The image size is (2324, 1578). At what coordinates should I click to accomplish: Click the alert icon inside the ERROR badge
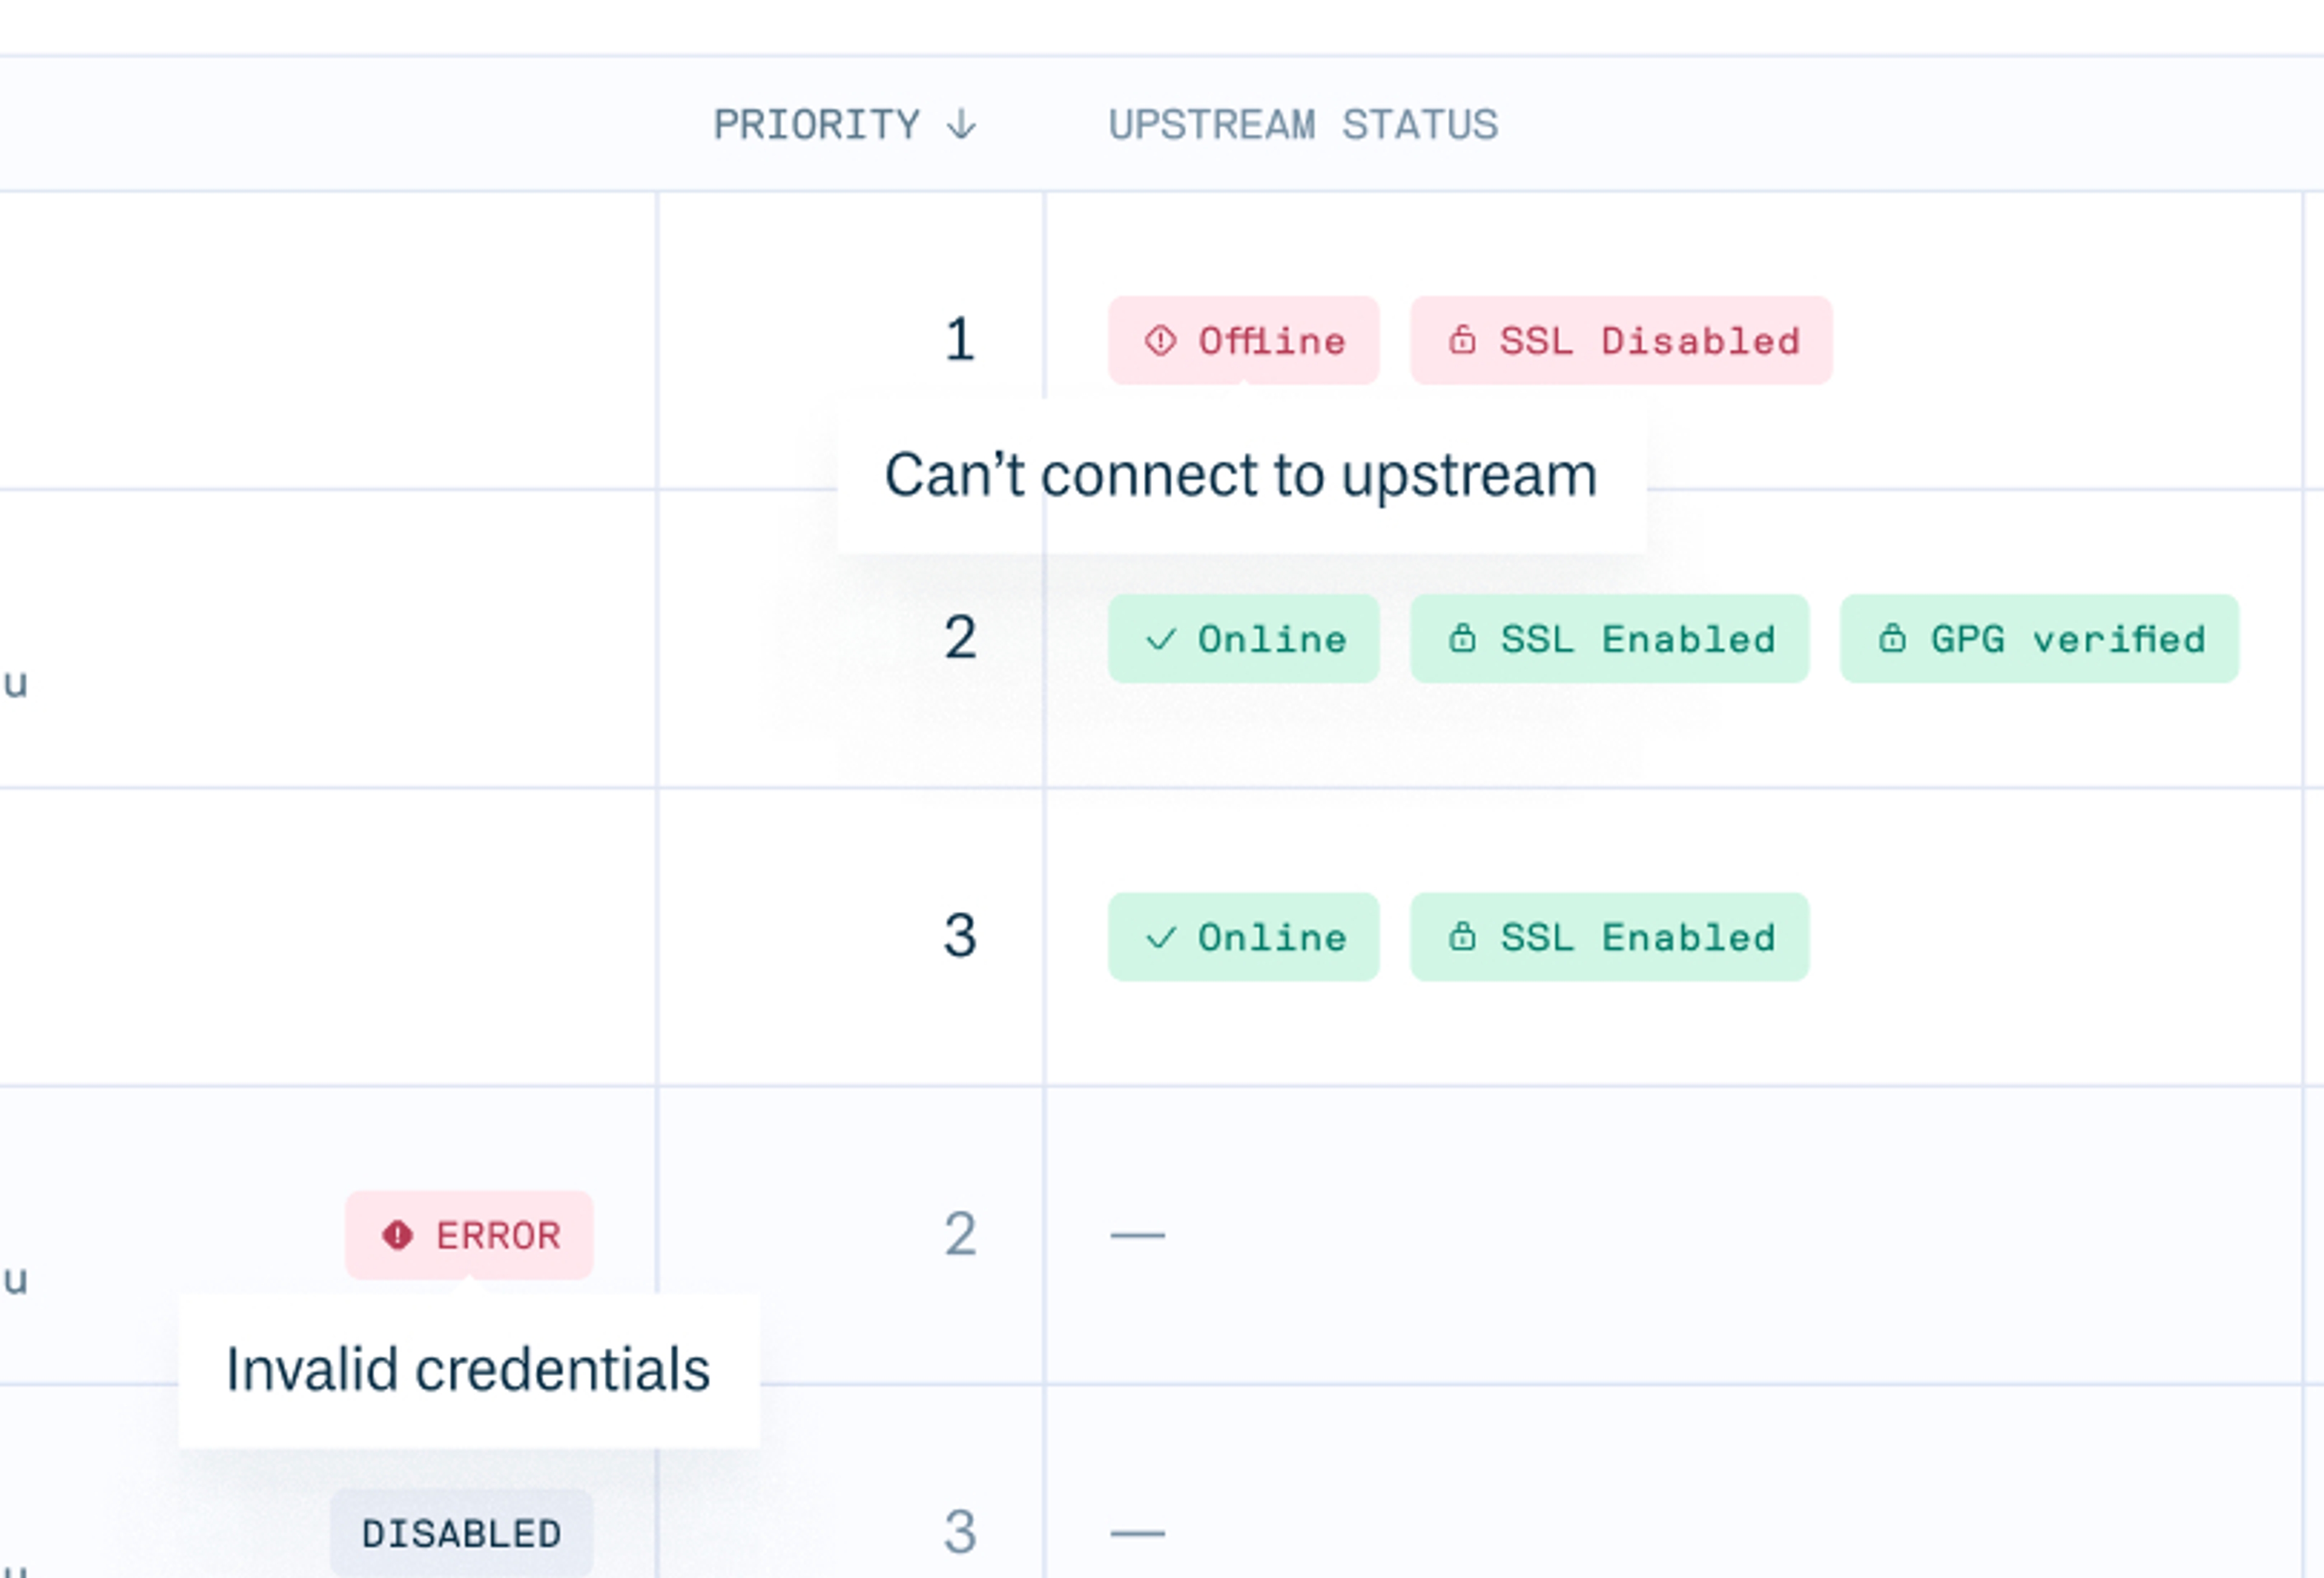pos(397,1235)
